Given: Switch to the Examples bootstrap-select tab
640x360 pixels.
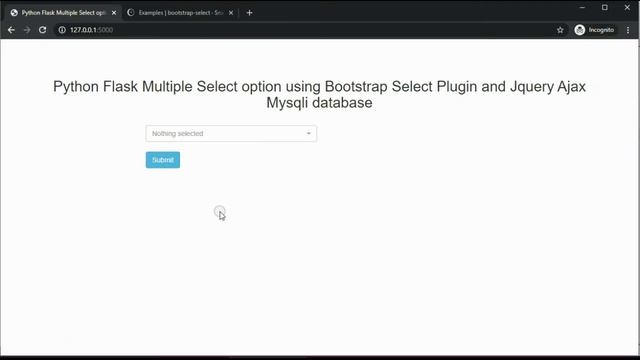Looking at the screenshot, I should 180,13.
